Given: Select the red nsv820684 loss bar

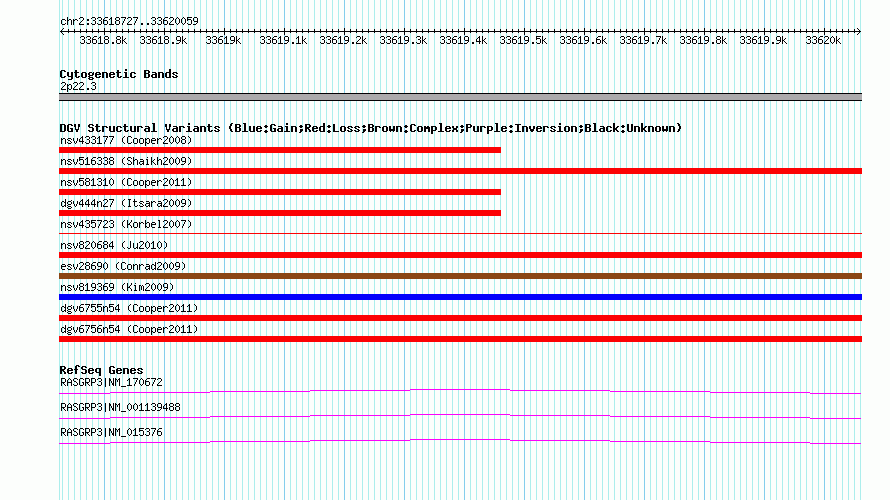Looking at the screenshot, I should tap(460, 255).
